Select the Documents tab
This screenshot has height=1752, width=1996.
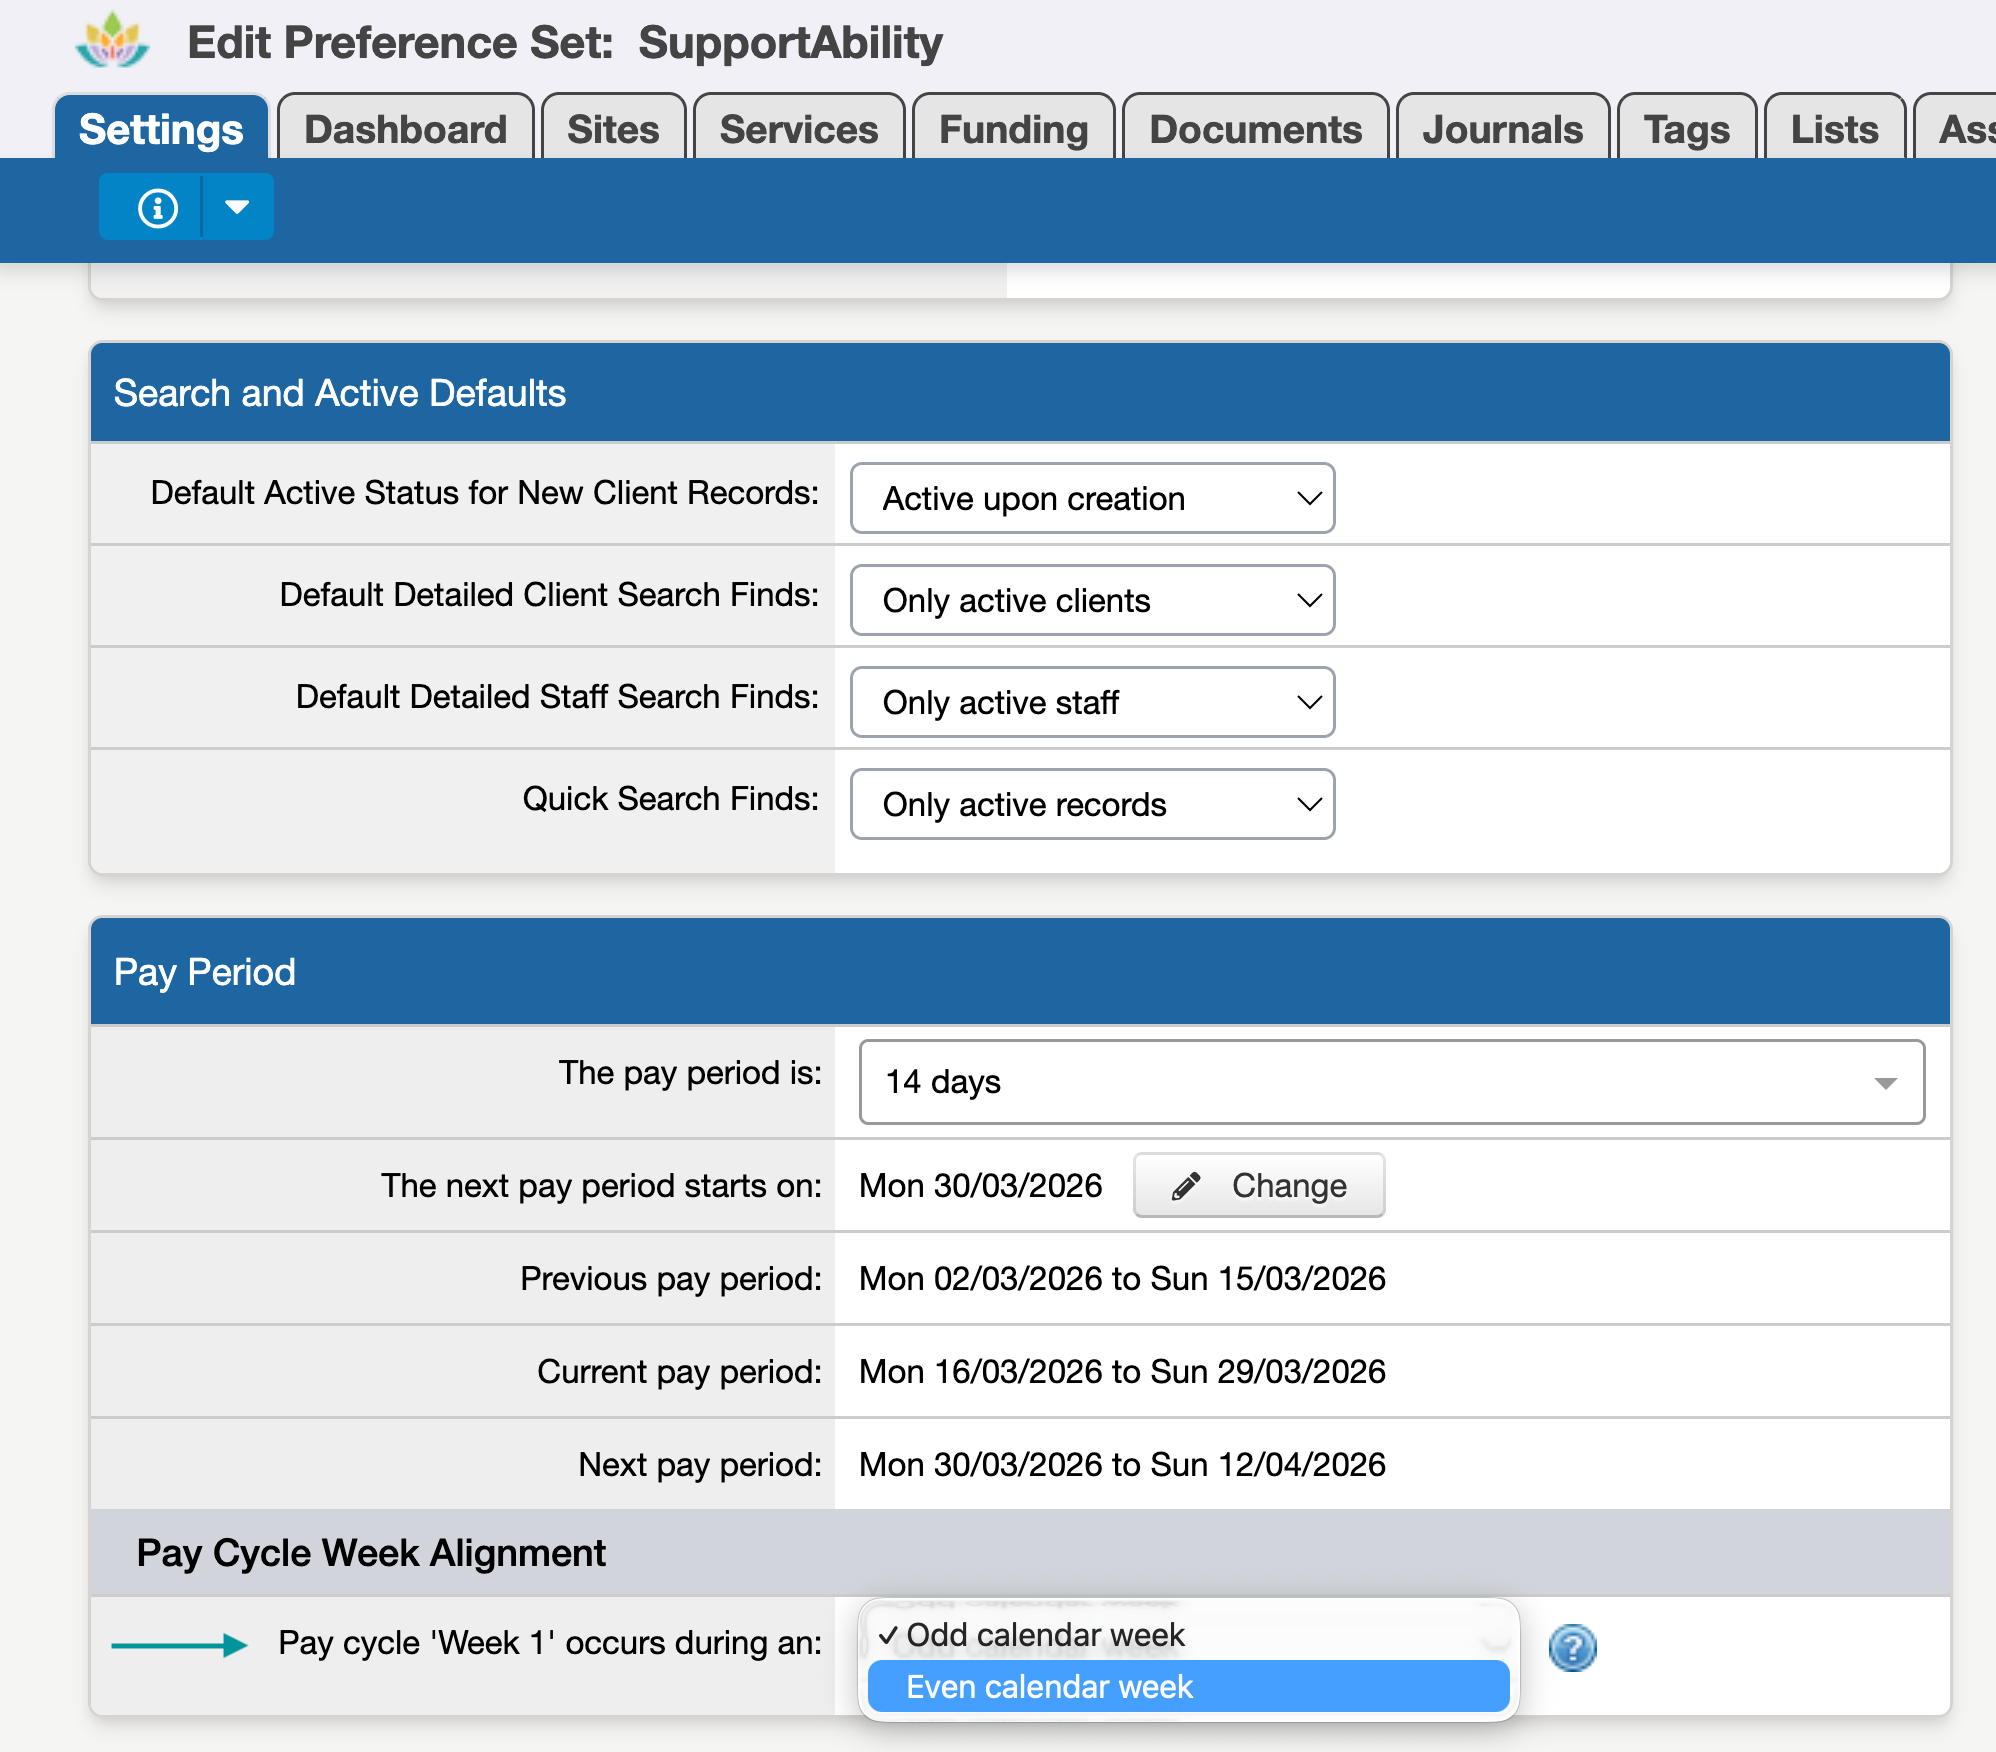[x=1255, y=129]
